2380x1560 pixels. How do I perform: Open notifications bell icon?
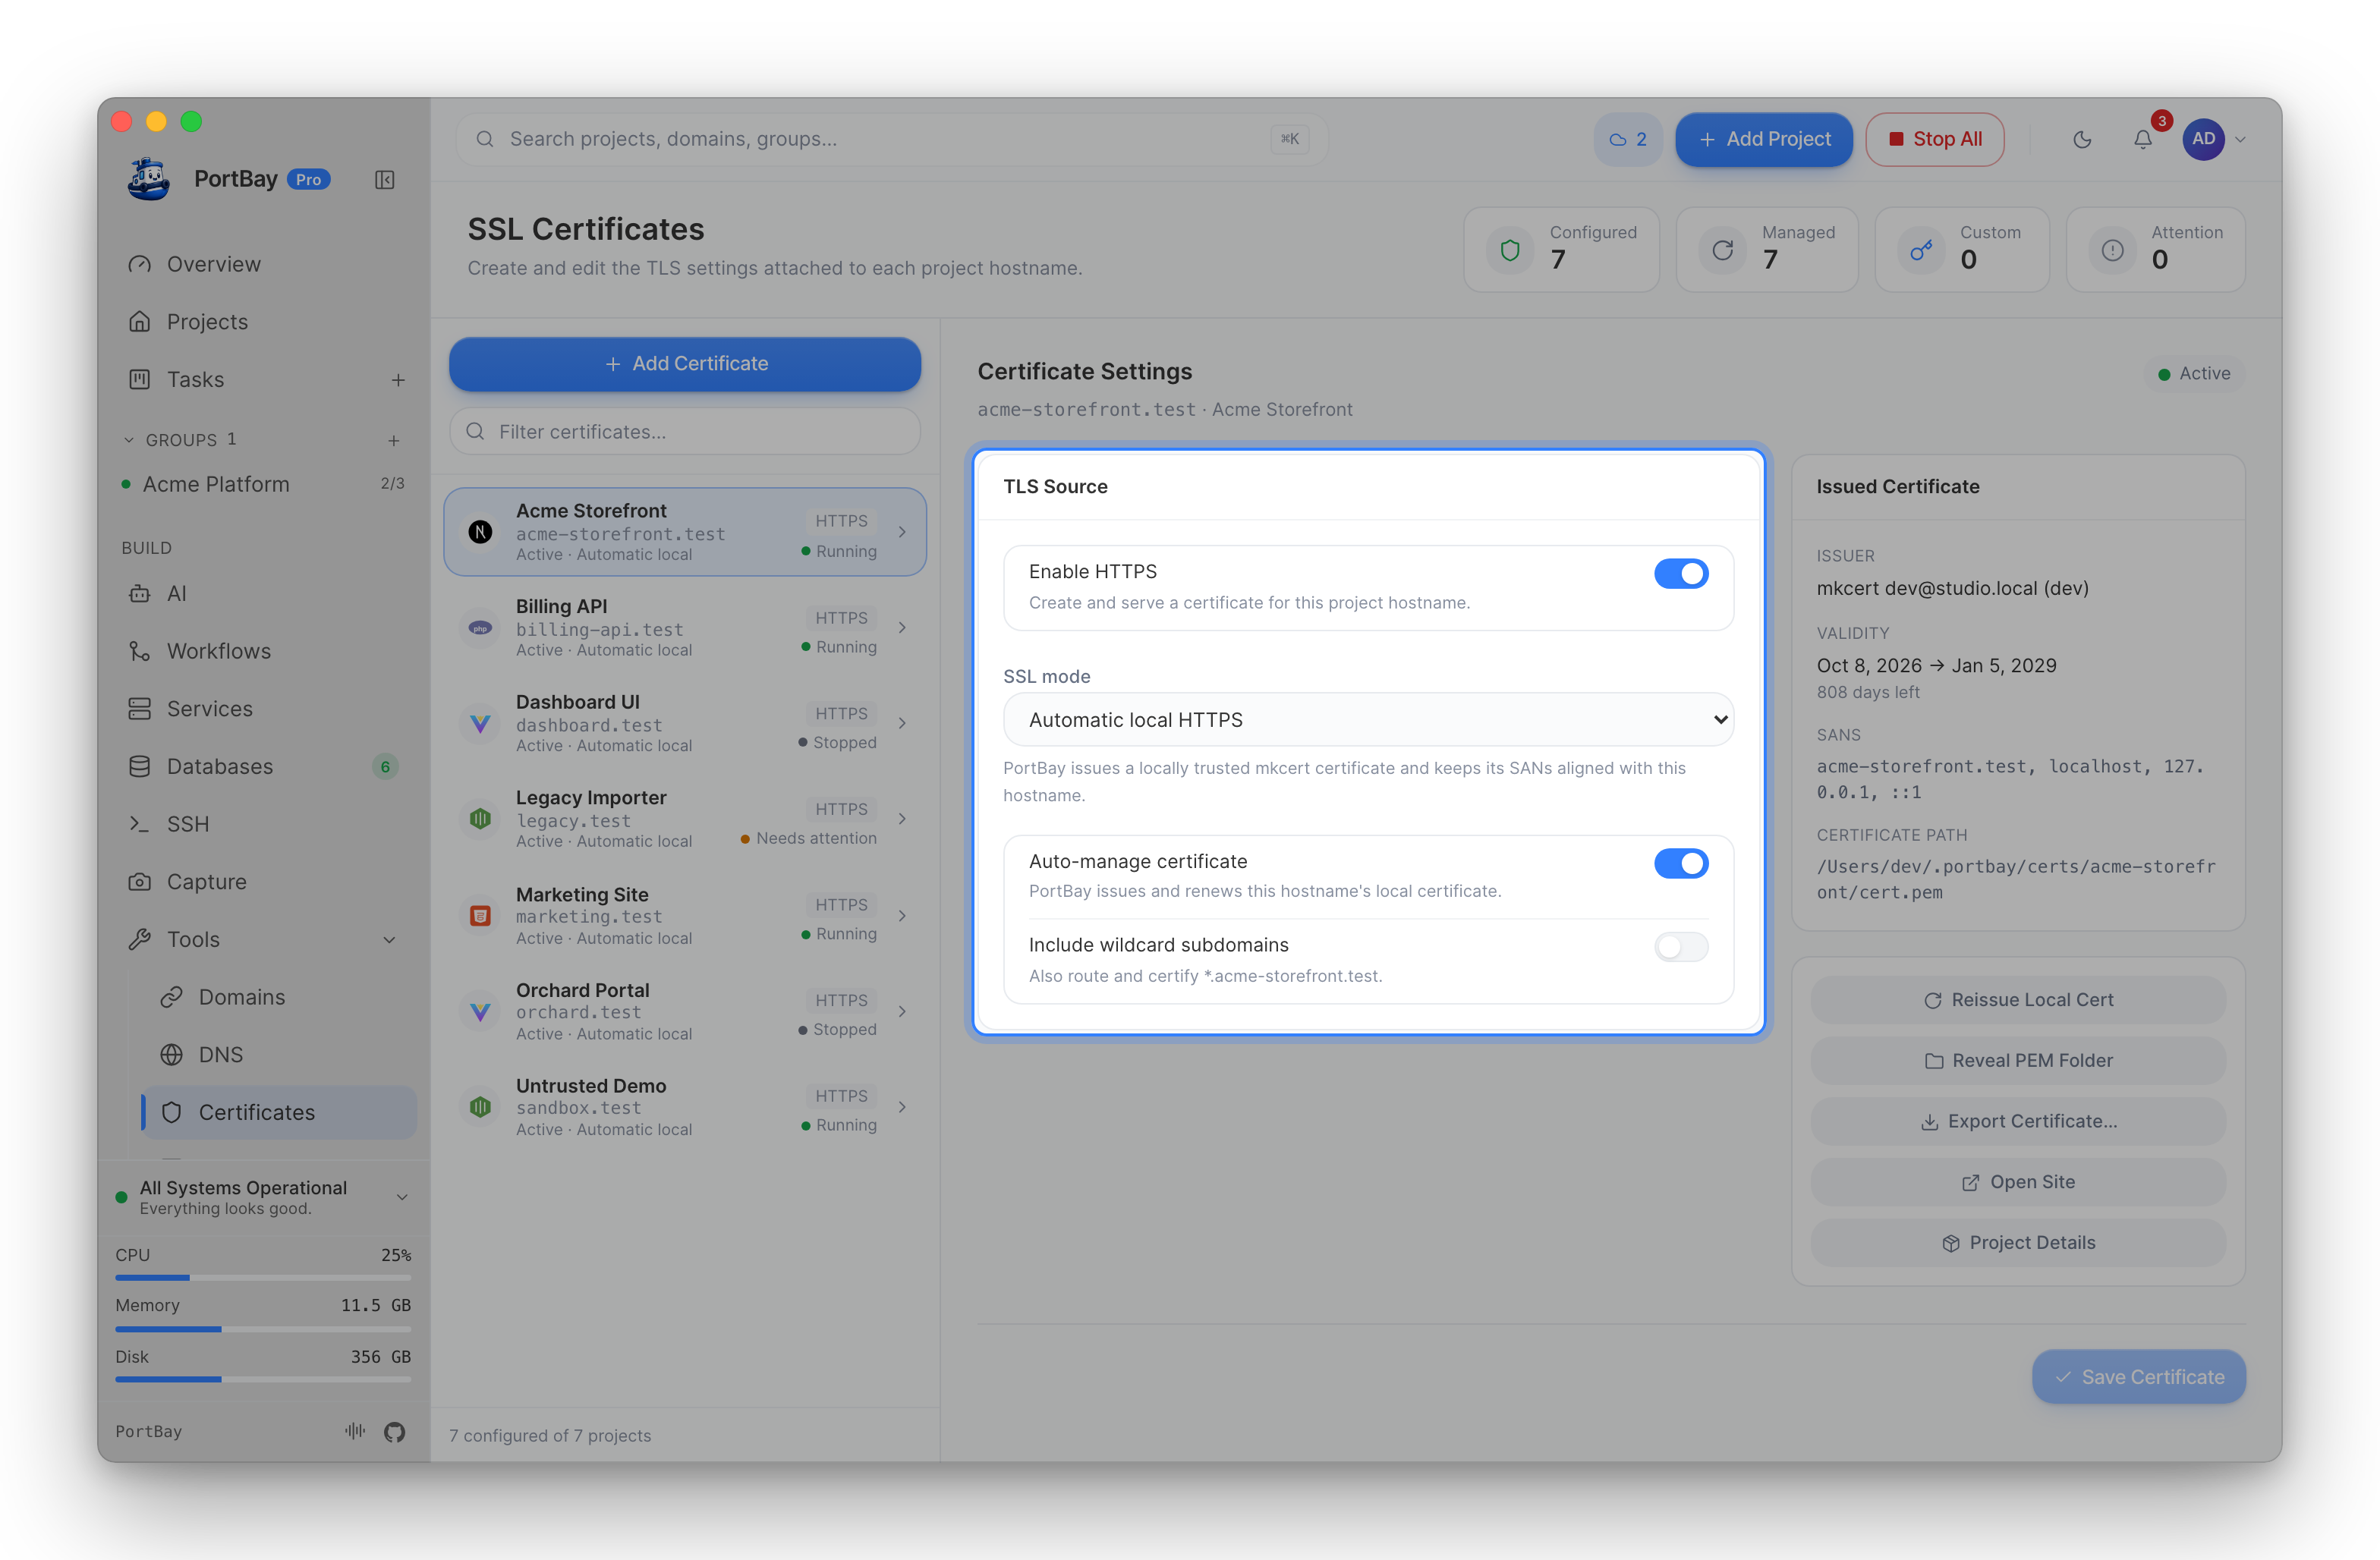click(2143, 139)
